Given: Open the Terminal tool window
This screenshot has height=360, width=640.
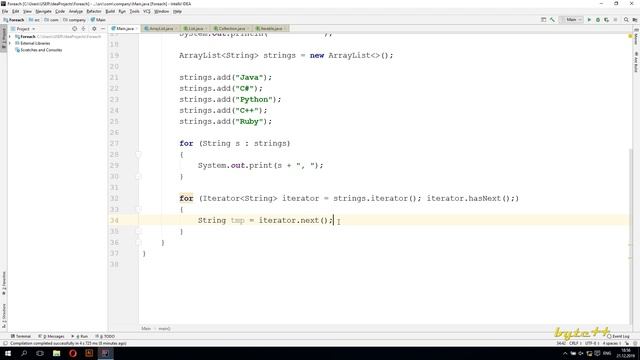Looking at the screenshot, I should coord(20,336).
